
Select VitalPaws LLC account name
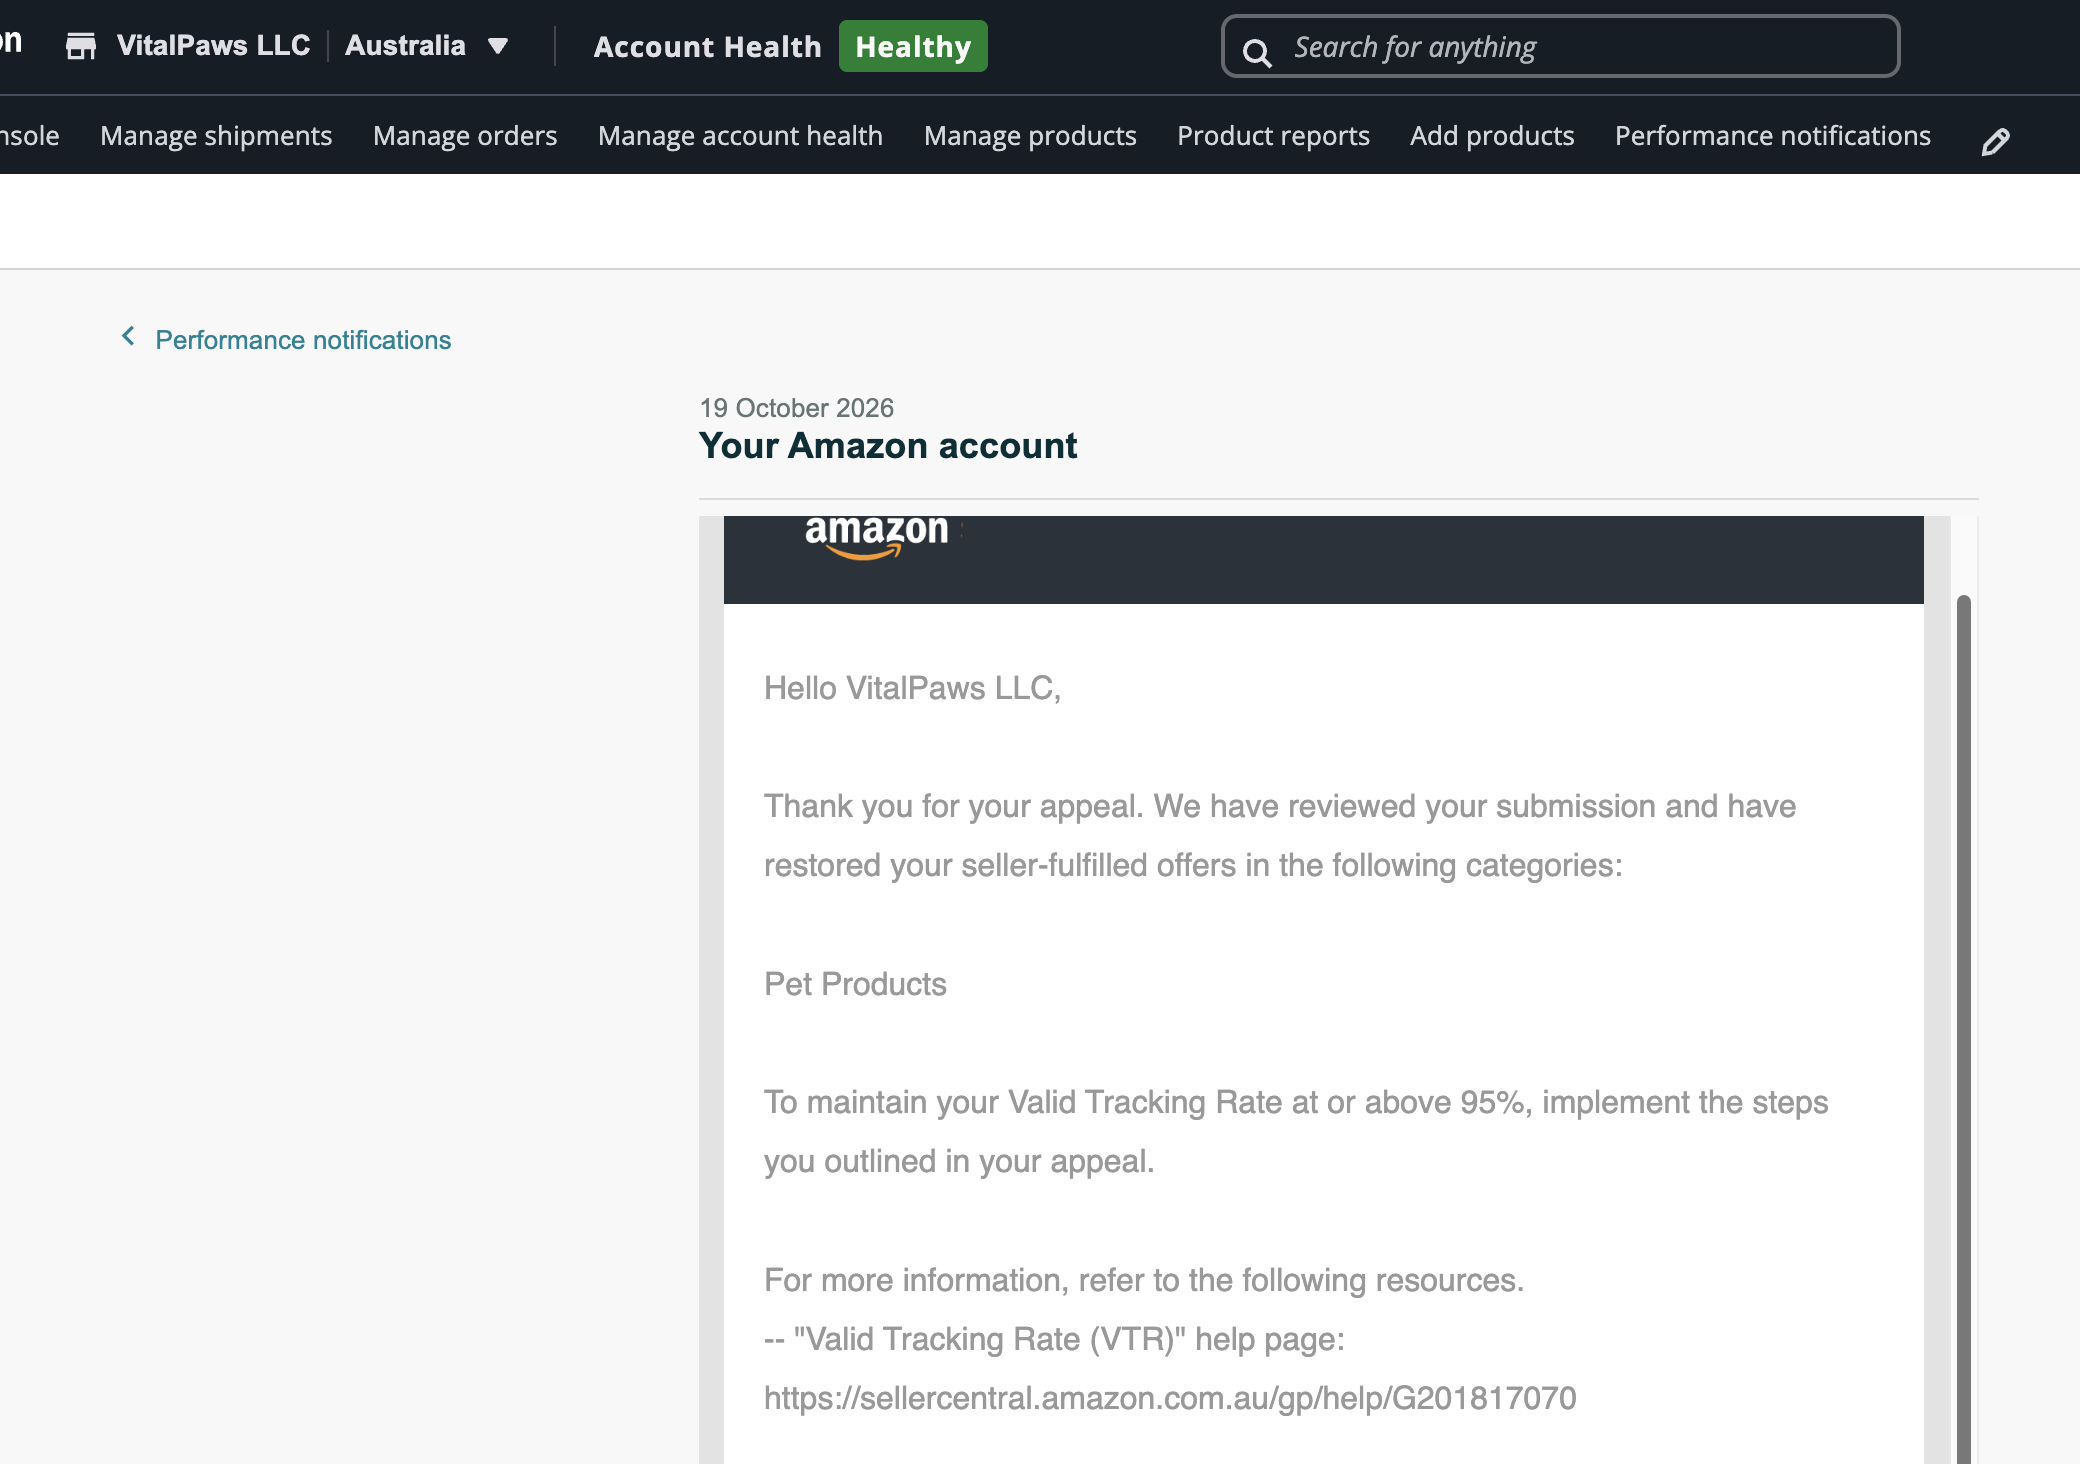pos(213,45)
